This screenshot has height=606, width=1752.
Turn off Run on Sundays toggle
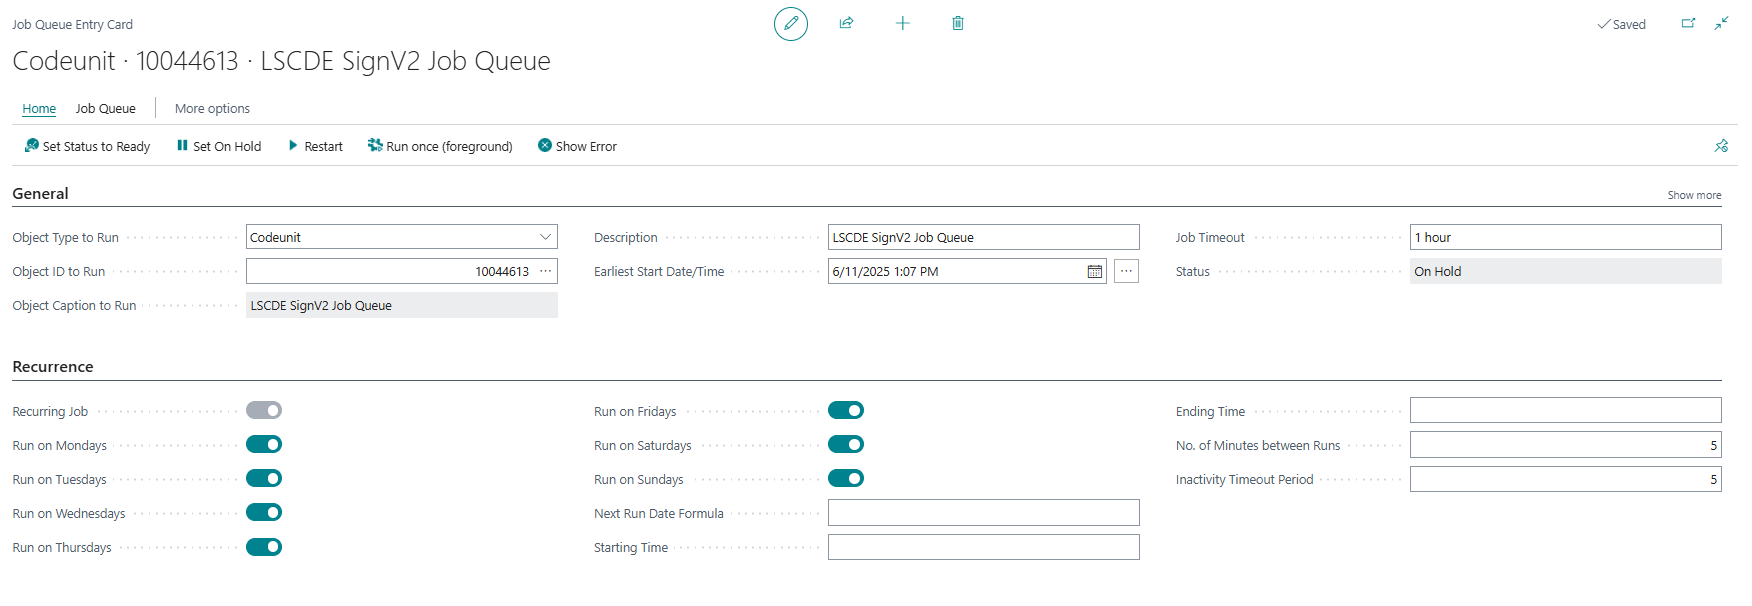845,478
